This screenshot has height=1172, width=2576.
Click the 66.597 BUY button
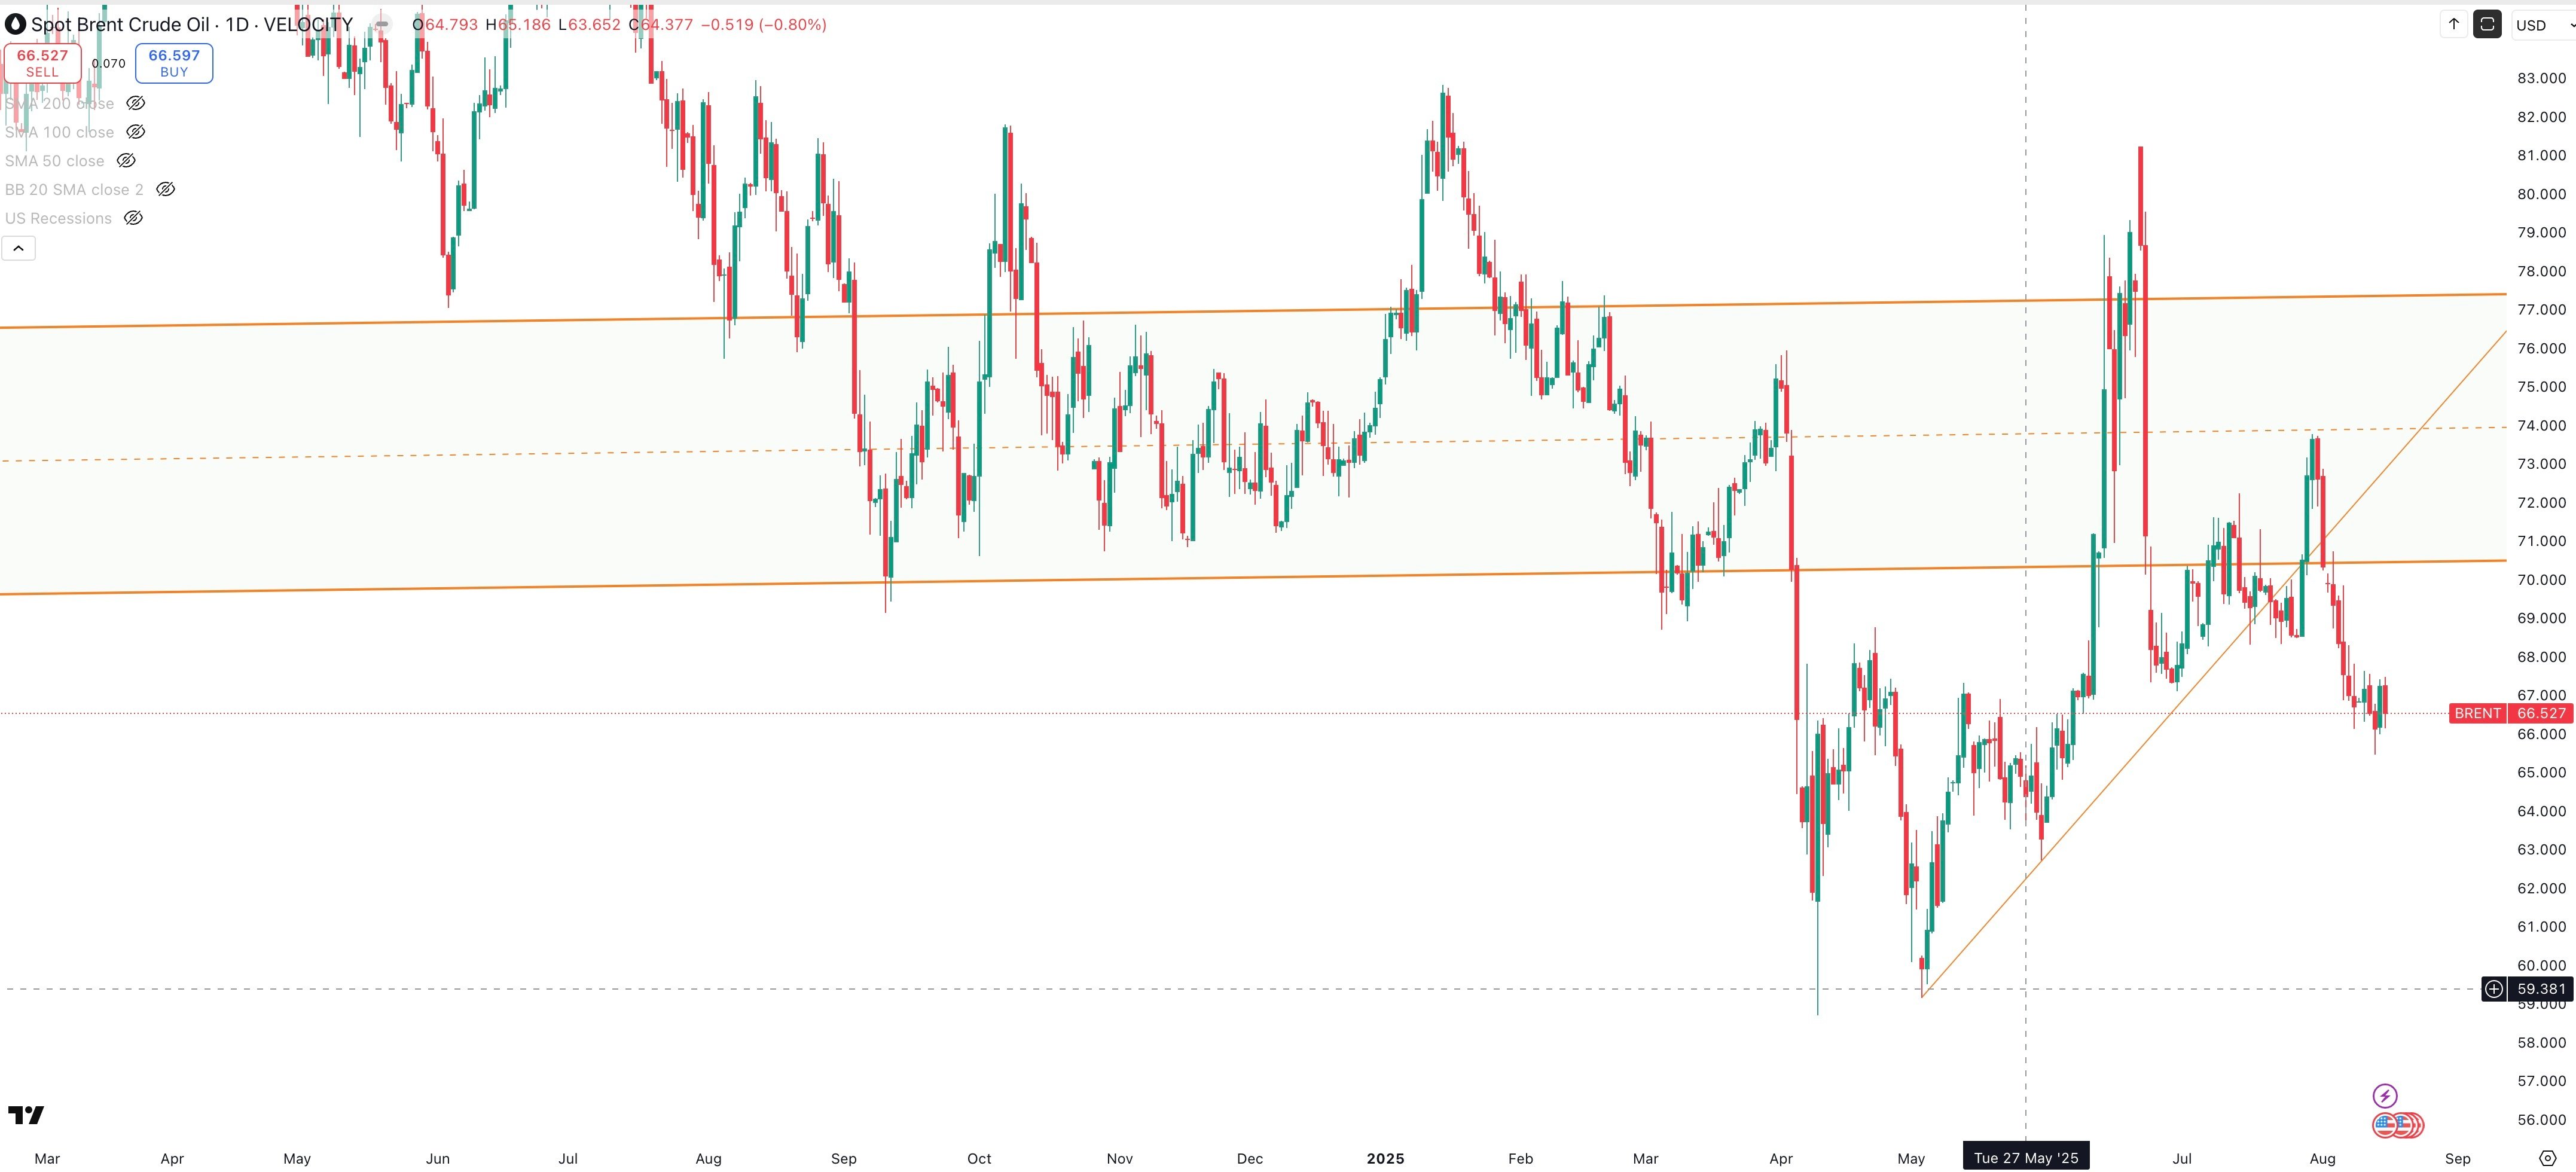tap(174, 63)
